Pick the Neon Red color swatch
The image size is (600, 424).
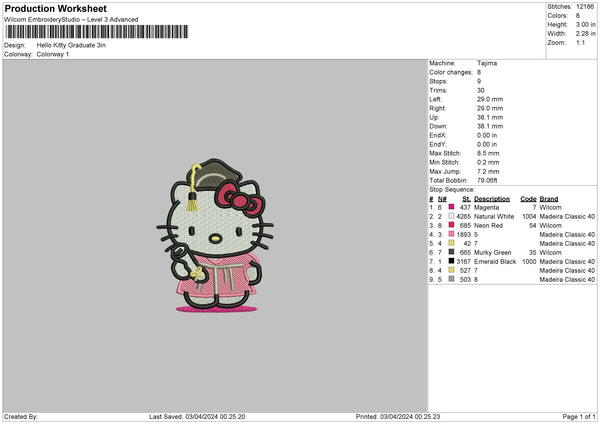coord(451,225)
